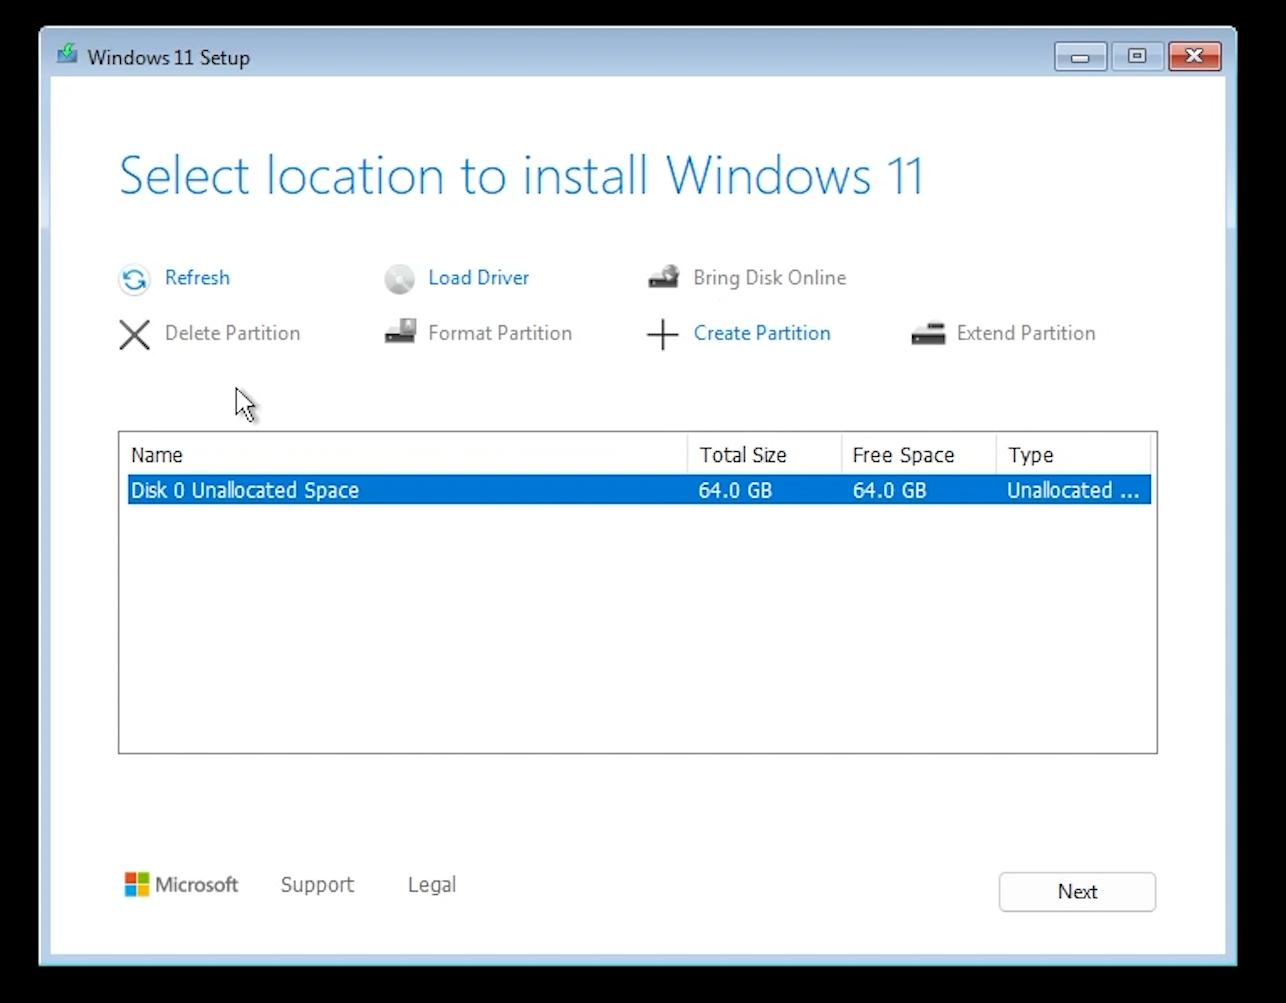Select the Disk 0 Unallocated Space row
Screen dimensions: 1286x1003
tap(400, 490)
